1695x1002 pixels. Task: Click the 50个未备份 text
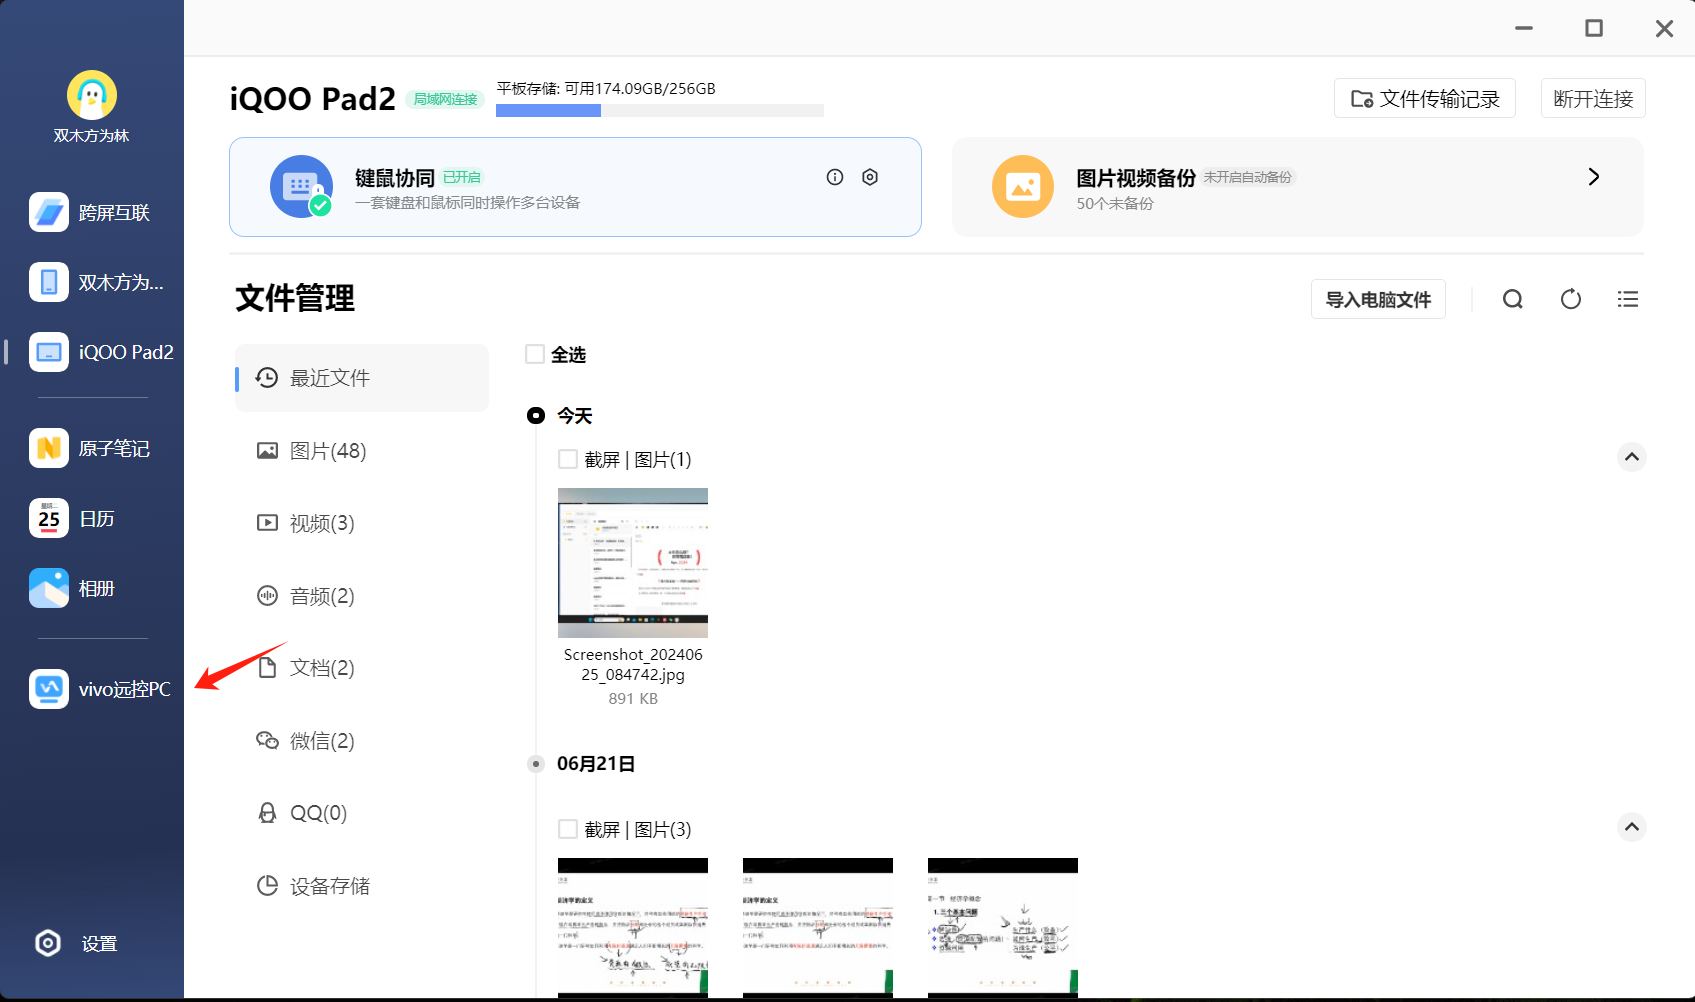point(1115,203)
